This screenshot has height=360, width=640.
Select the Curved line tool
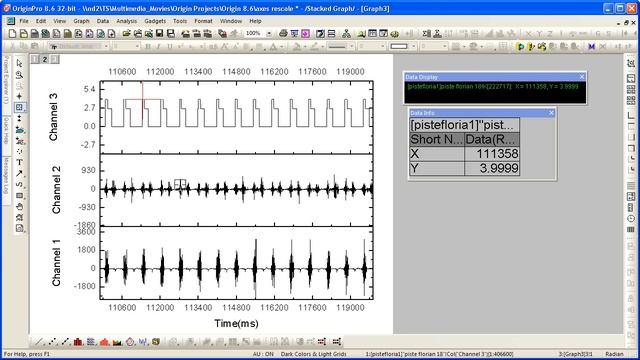coord(19,184)
